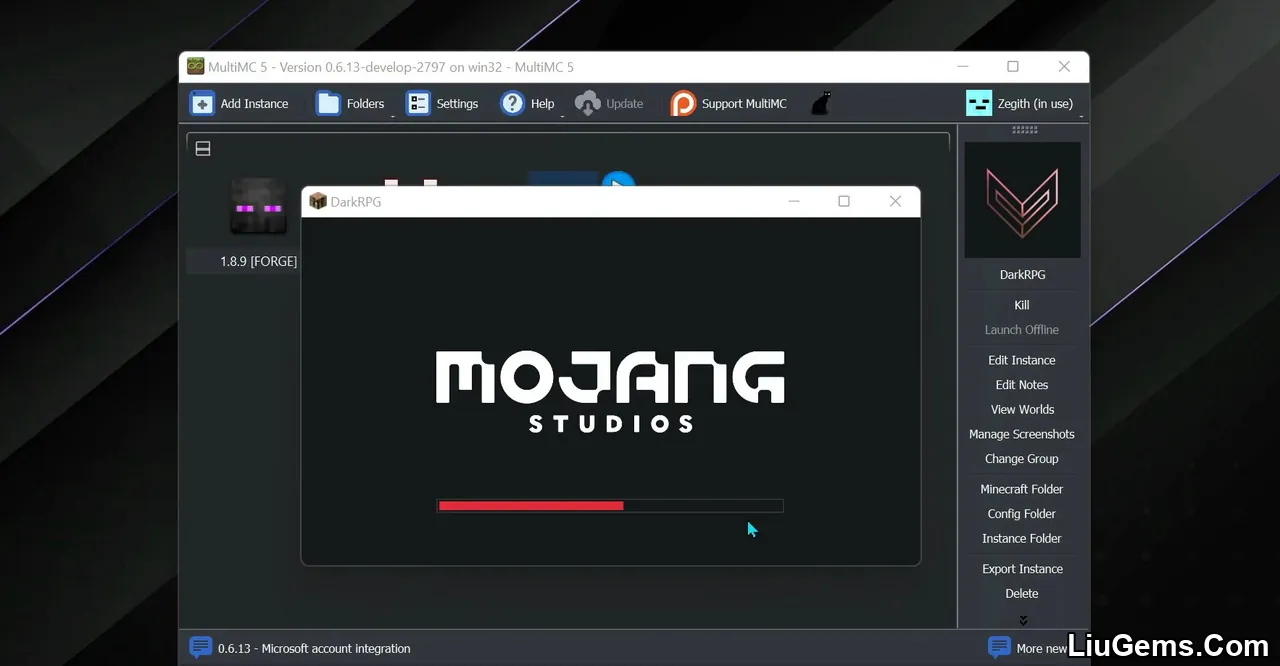Click the Mojang Studios logo

pos(610,391)
